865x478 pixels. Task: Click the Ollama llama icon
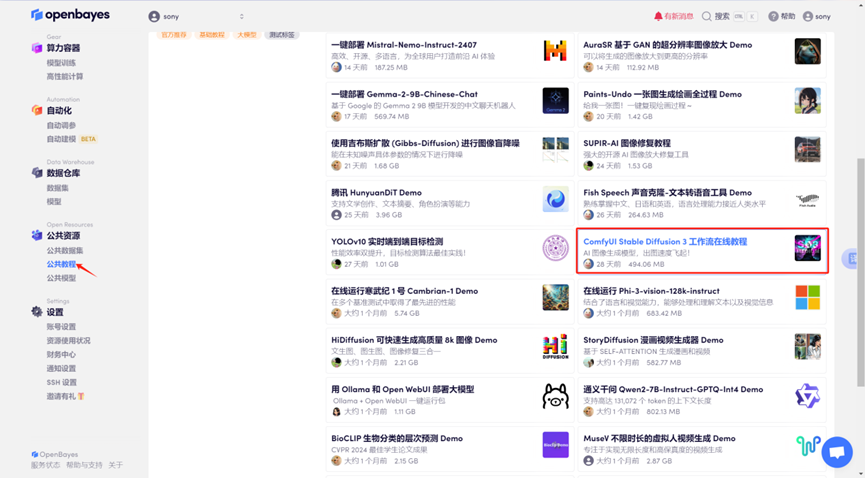click(x=556, y=396)
